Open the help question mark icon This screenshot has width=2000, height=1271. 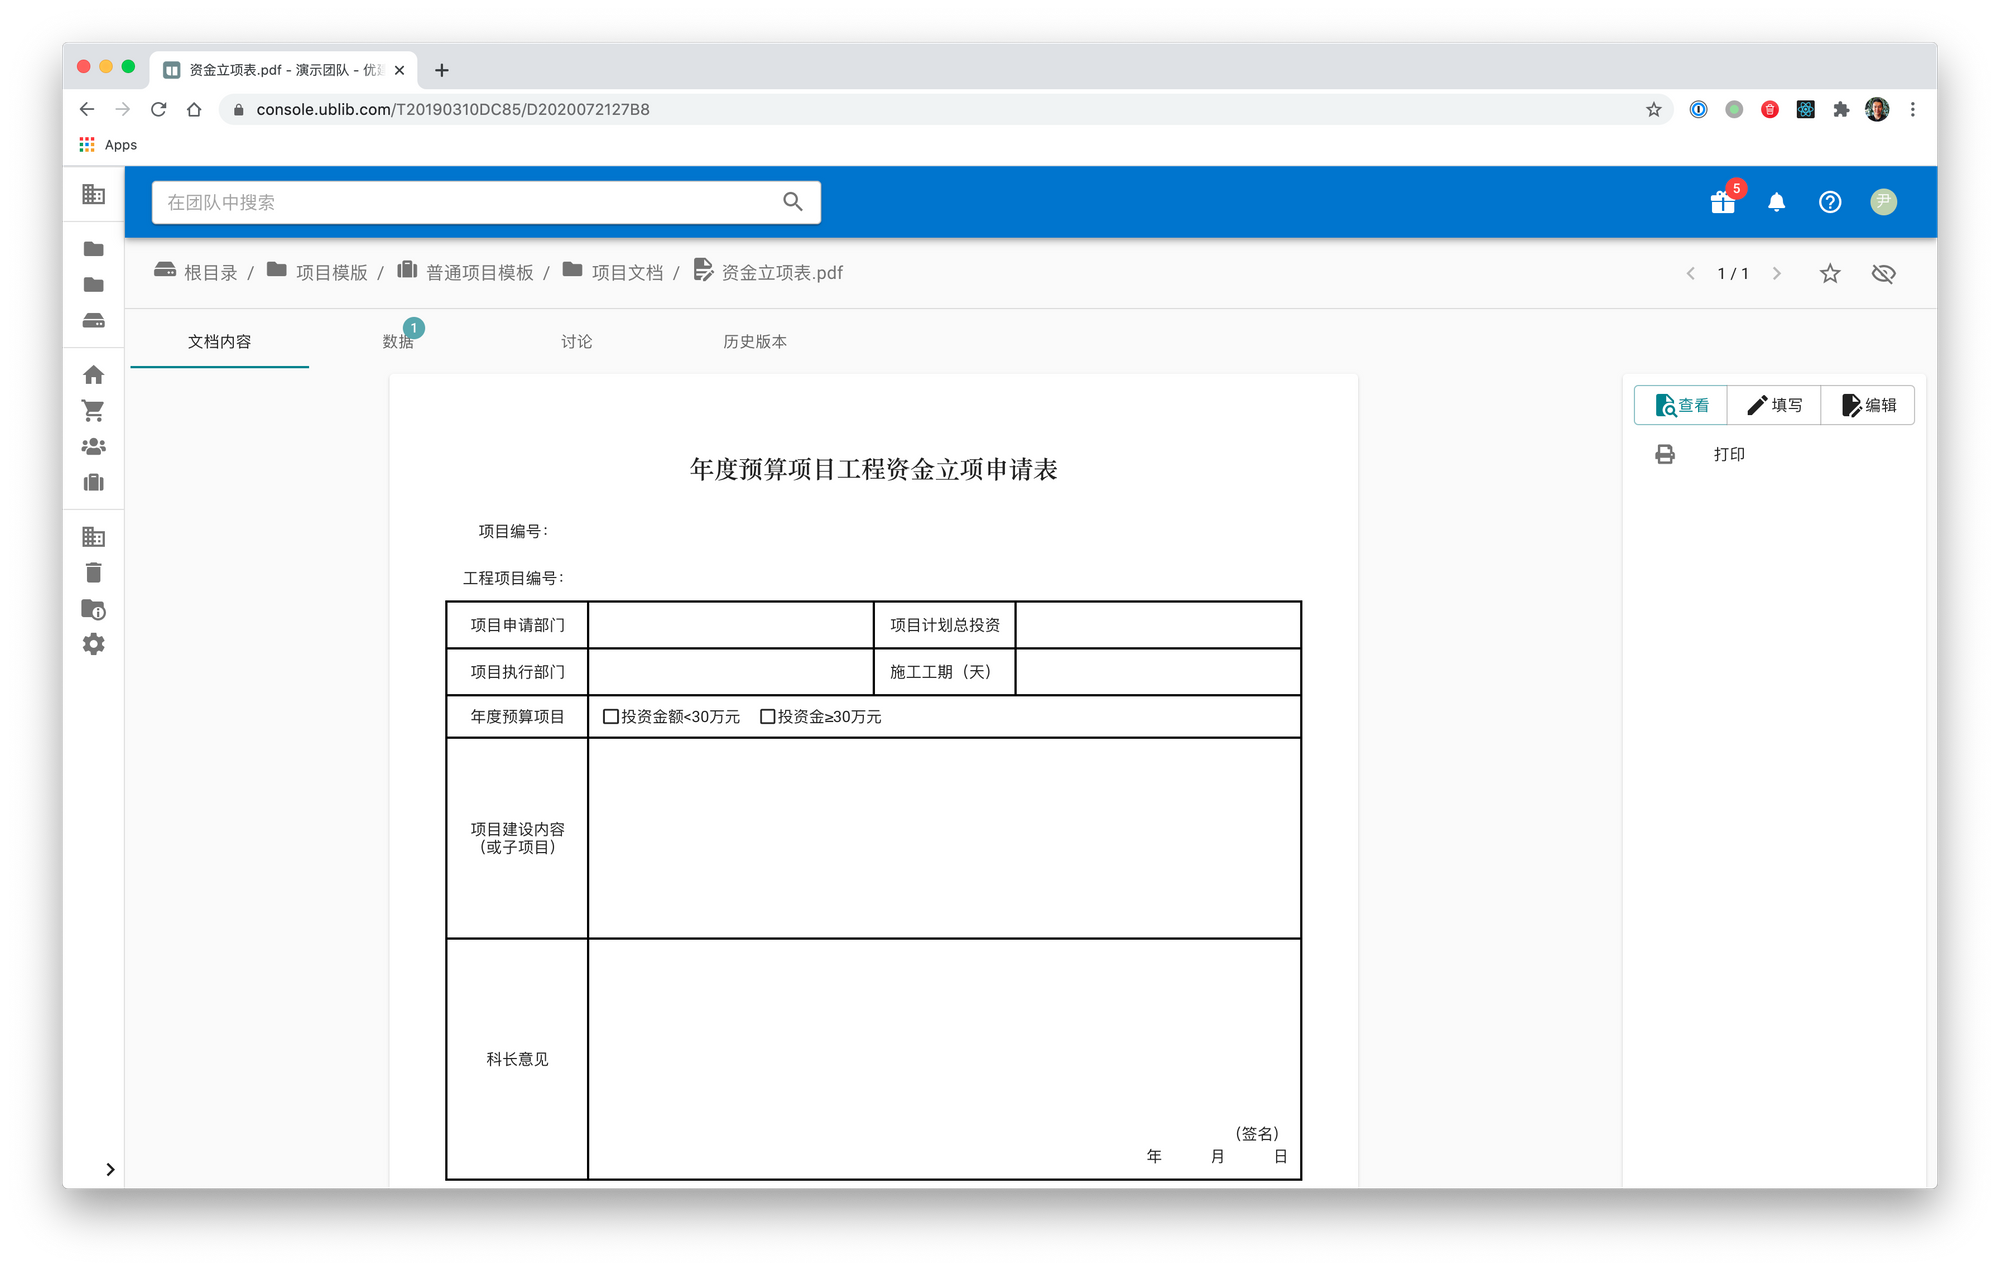click(1829, 202)
